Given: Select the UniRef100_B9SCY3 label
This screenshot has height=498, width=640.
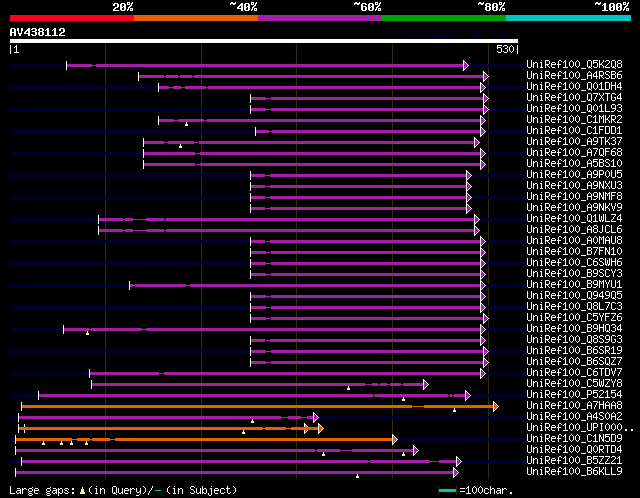Looking at the screenshot, I should click(574, 274).
